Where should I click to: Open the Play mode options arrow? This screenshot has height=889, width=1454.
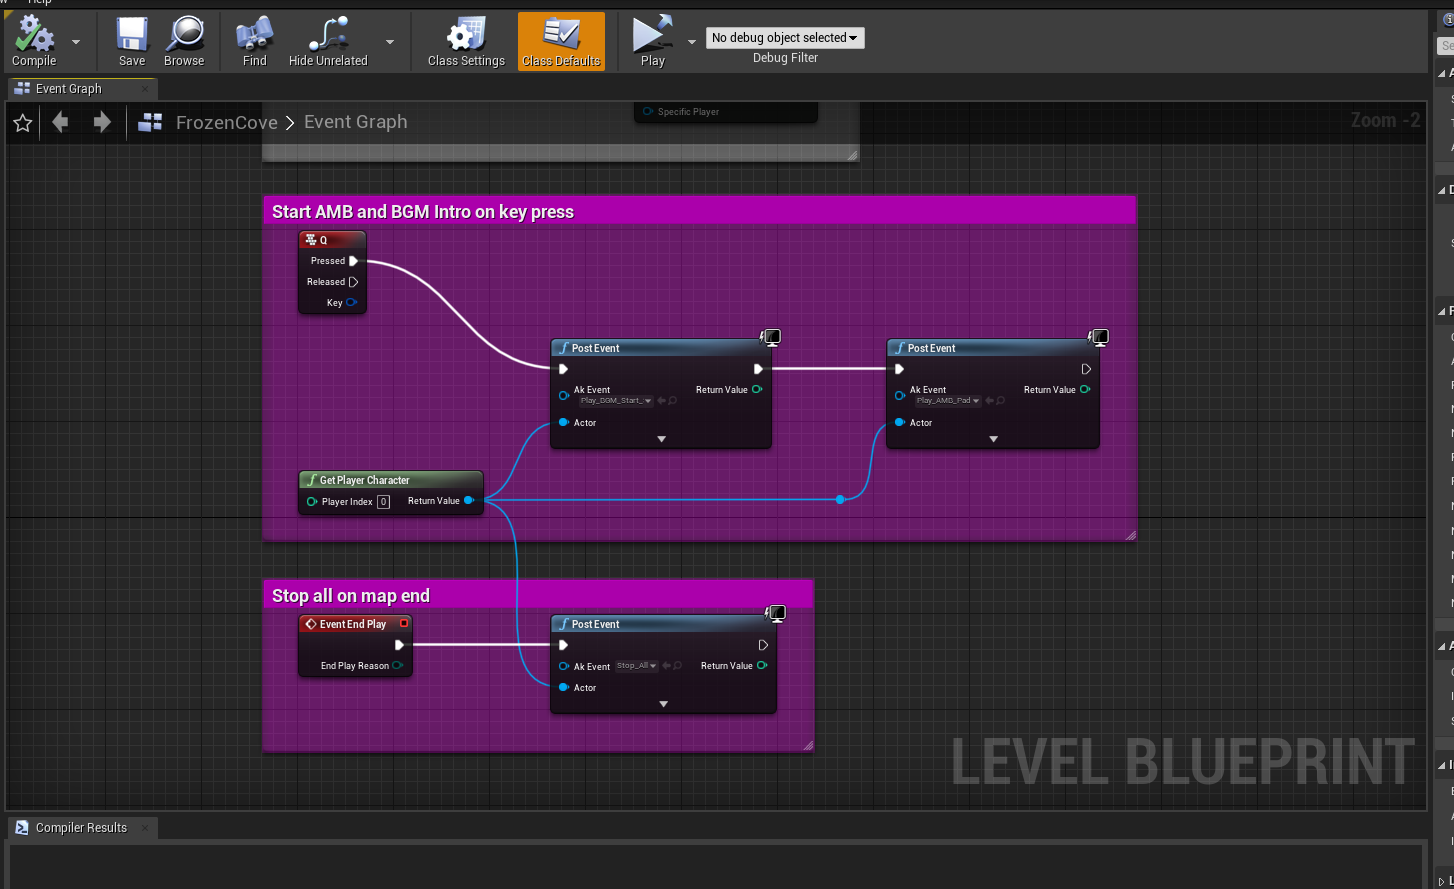point(692,42)
